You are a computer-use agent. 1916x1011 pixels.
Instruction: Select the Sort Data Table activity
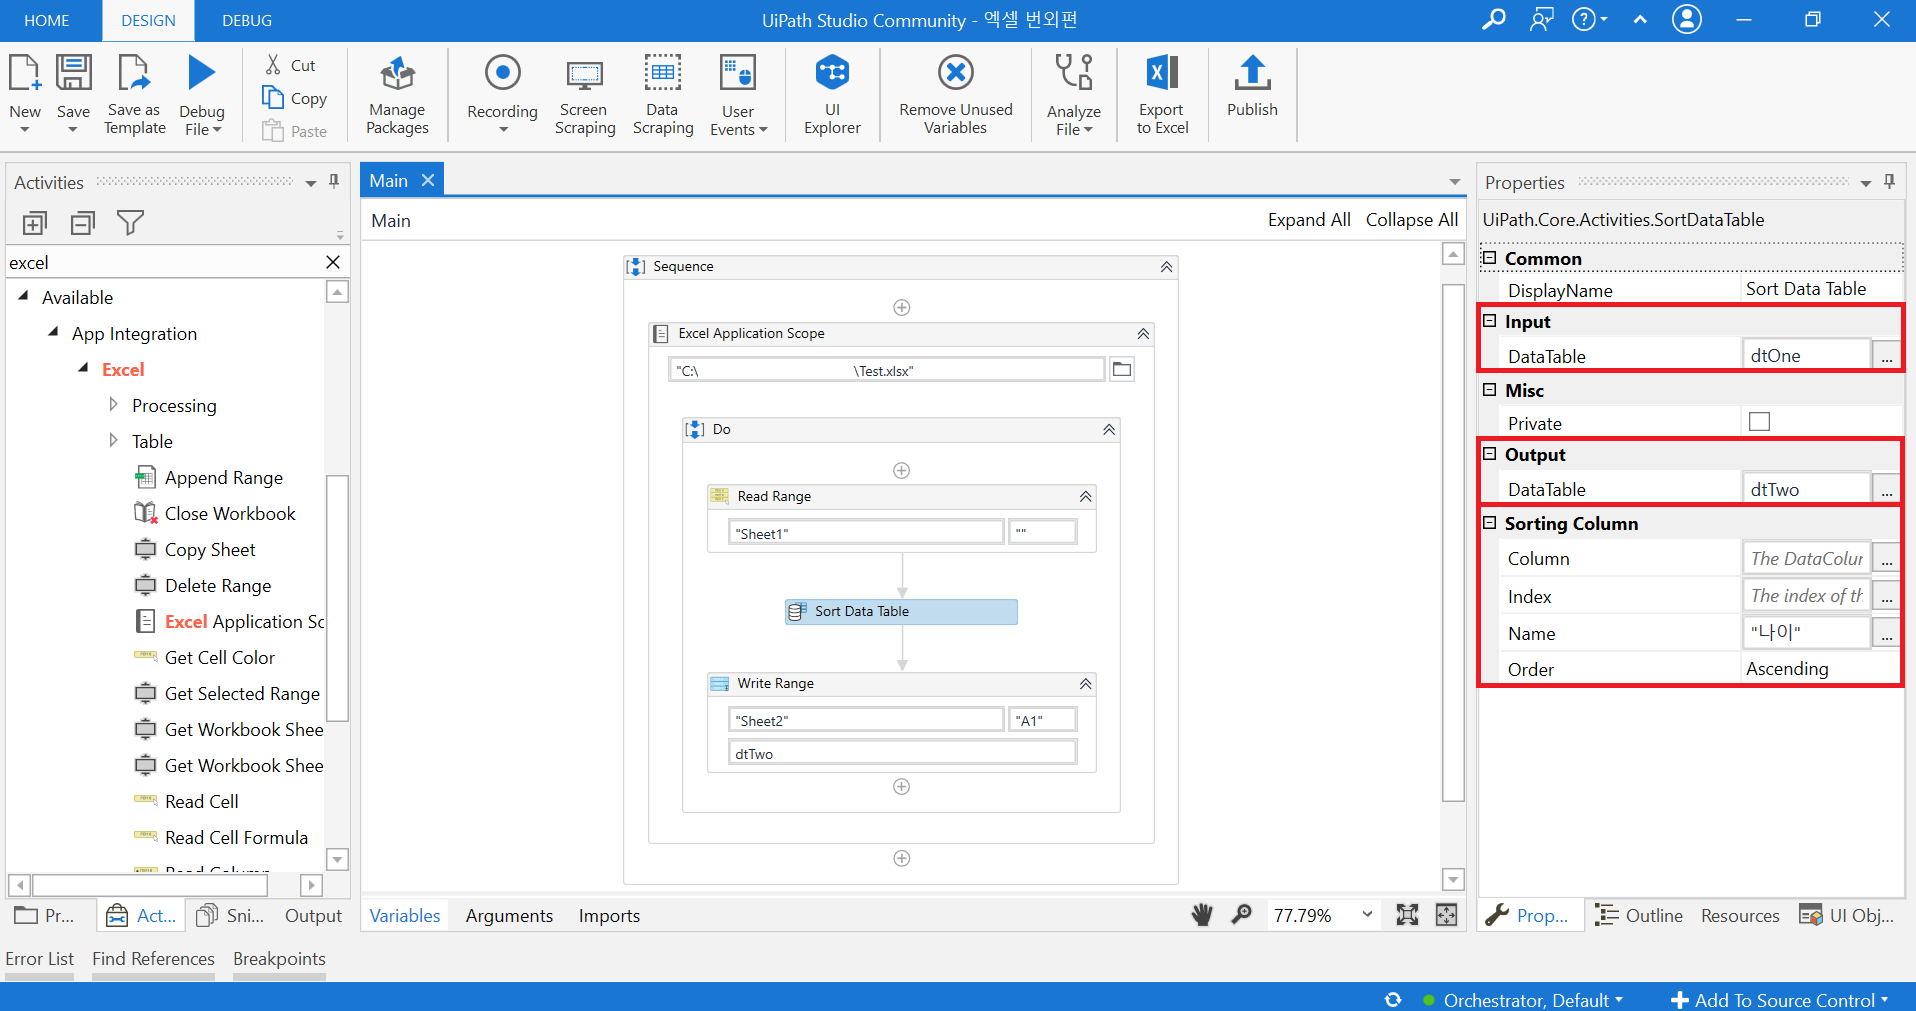901,612
